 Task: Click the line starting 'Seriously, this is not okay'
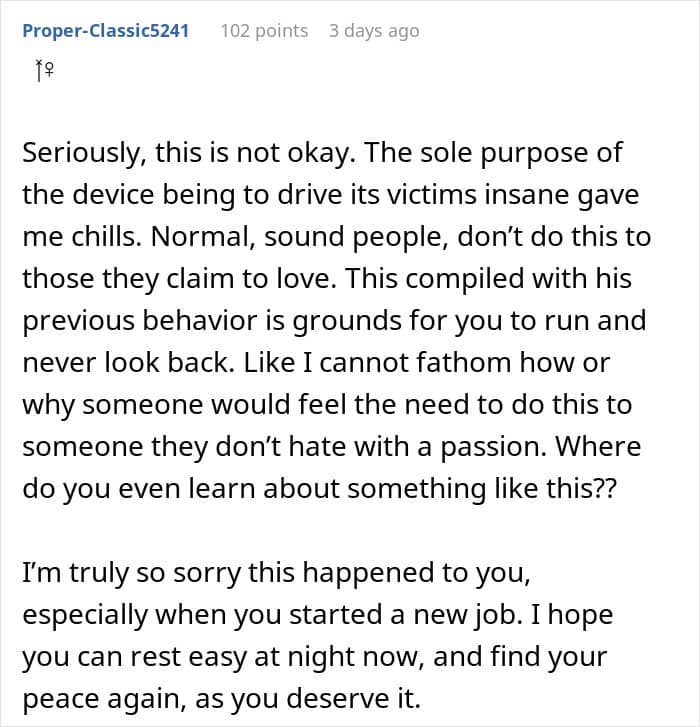(x=322, y=153)
